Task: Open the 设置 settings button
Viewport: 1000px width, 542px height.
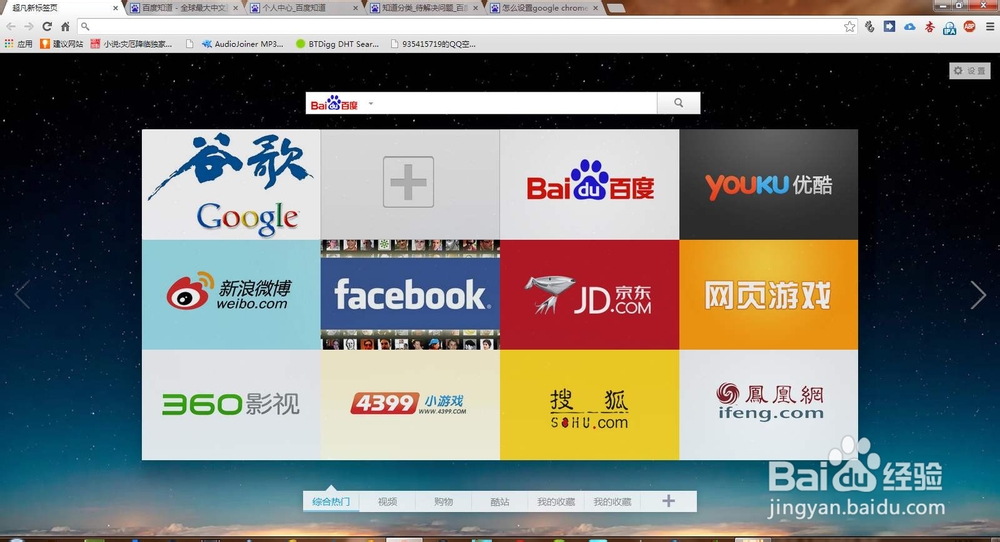Action: (969, 71)
